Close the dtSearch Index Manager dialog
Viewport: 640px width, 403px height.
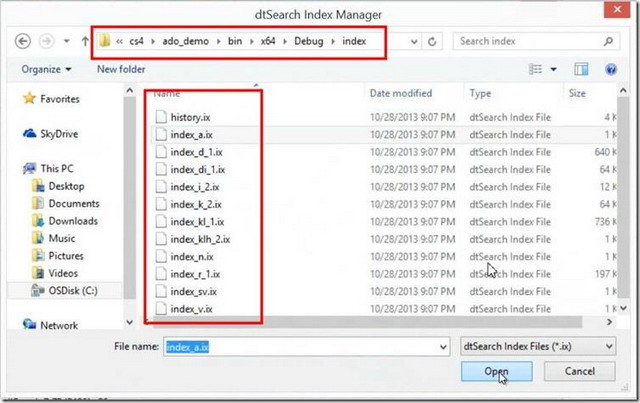click(617, 10)
